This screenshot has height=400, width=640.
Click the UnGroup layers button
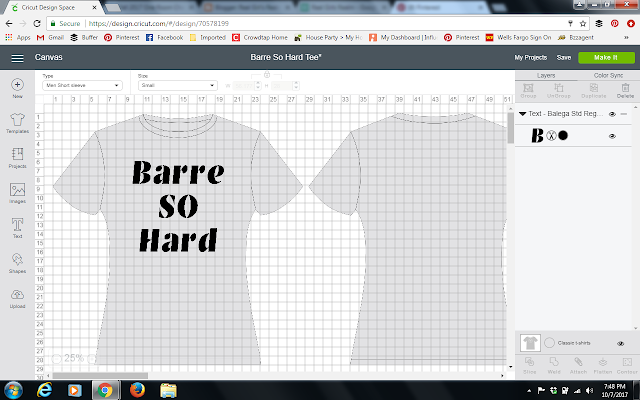pyautogui.click(x=558, y=91)
